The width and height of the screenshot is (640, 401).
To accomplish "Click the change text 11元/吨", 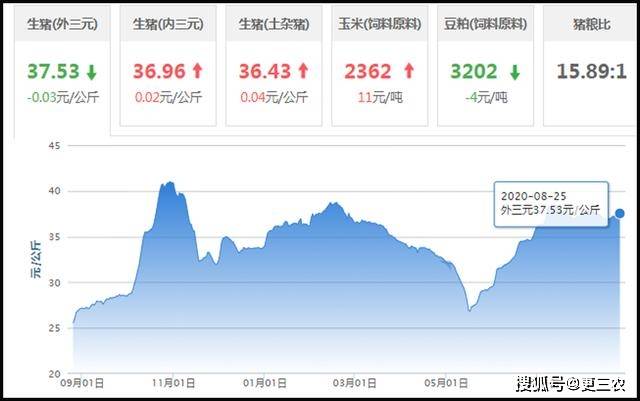I will [x=380, y=97].
